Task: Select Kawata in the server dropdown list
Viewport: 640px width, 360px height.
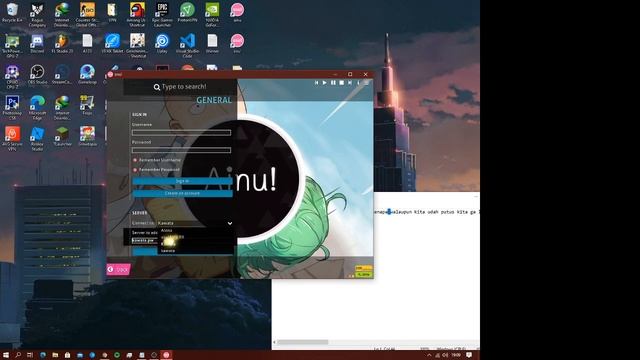Action: tap(168, 251)
